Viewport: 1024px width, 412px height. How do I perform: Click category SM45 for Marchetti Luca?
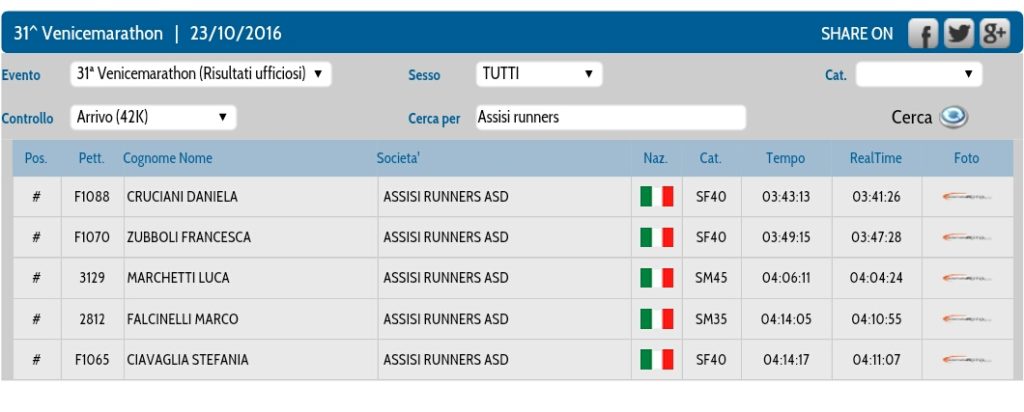[x=711, y=277]
